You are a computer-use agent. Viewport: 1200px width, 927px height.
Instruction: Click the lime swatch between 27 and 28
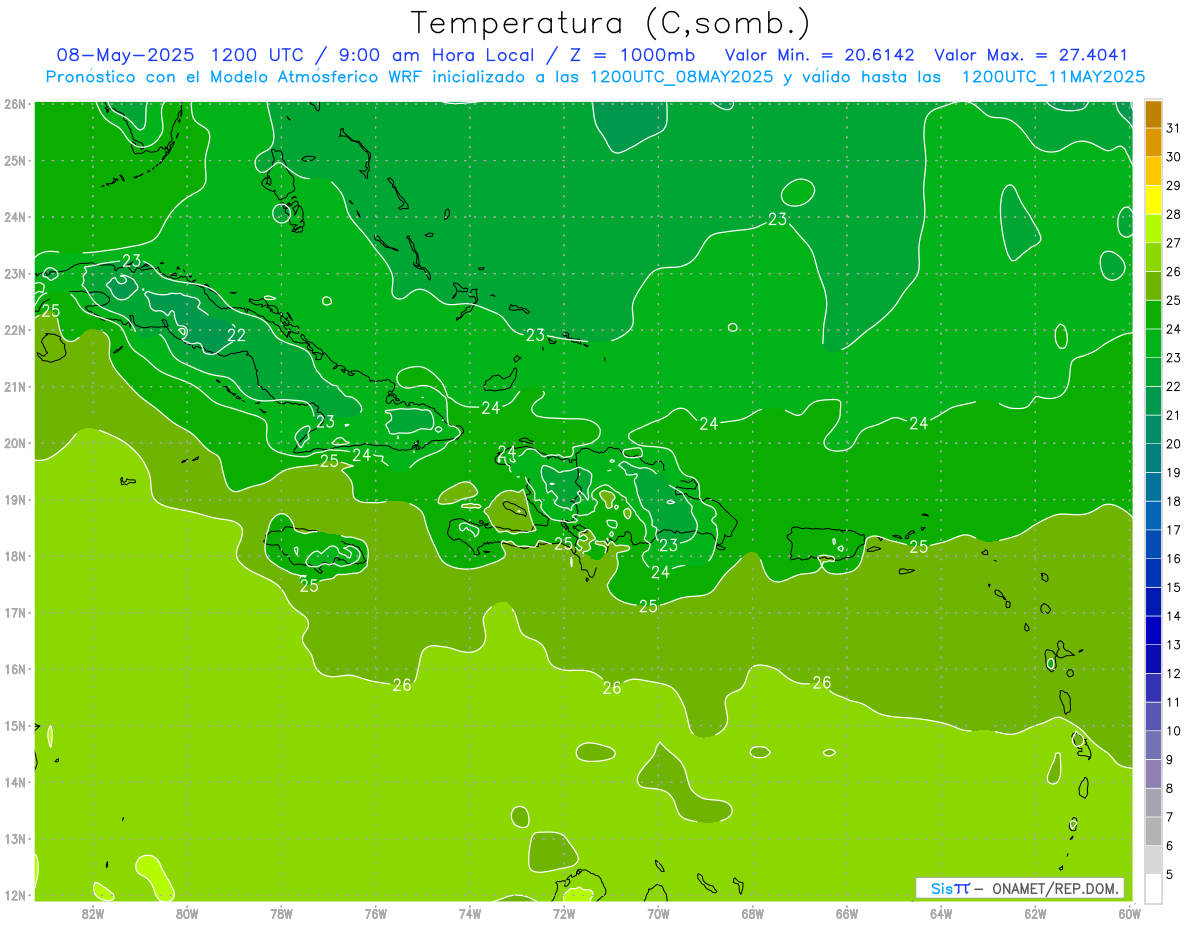(x=1153, y=229)
